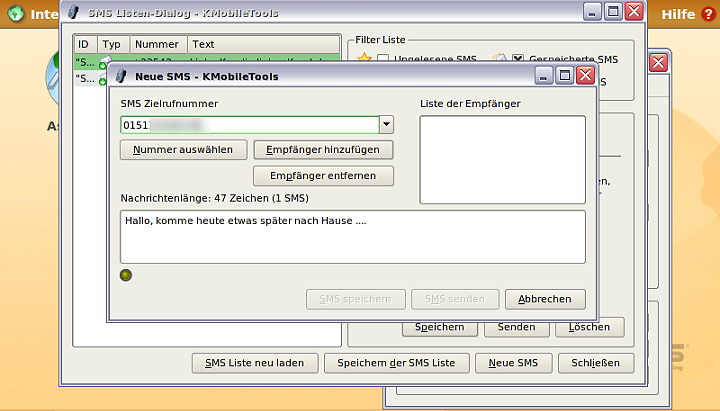This screenshot has width=720, height=411.
Task: Cancel with the Abbrechen button
Action: click(x=545, y=299)
